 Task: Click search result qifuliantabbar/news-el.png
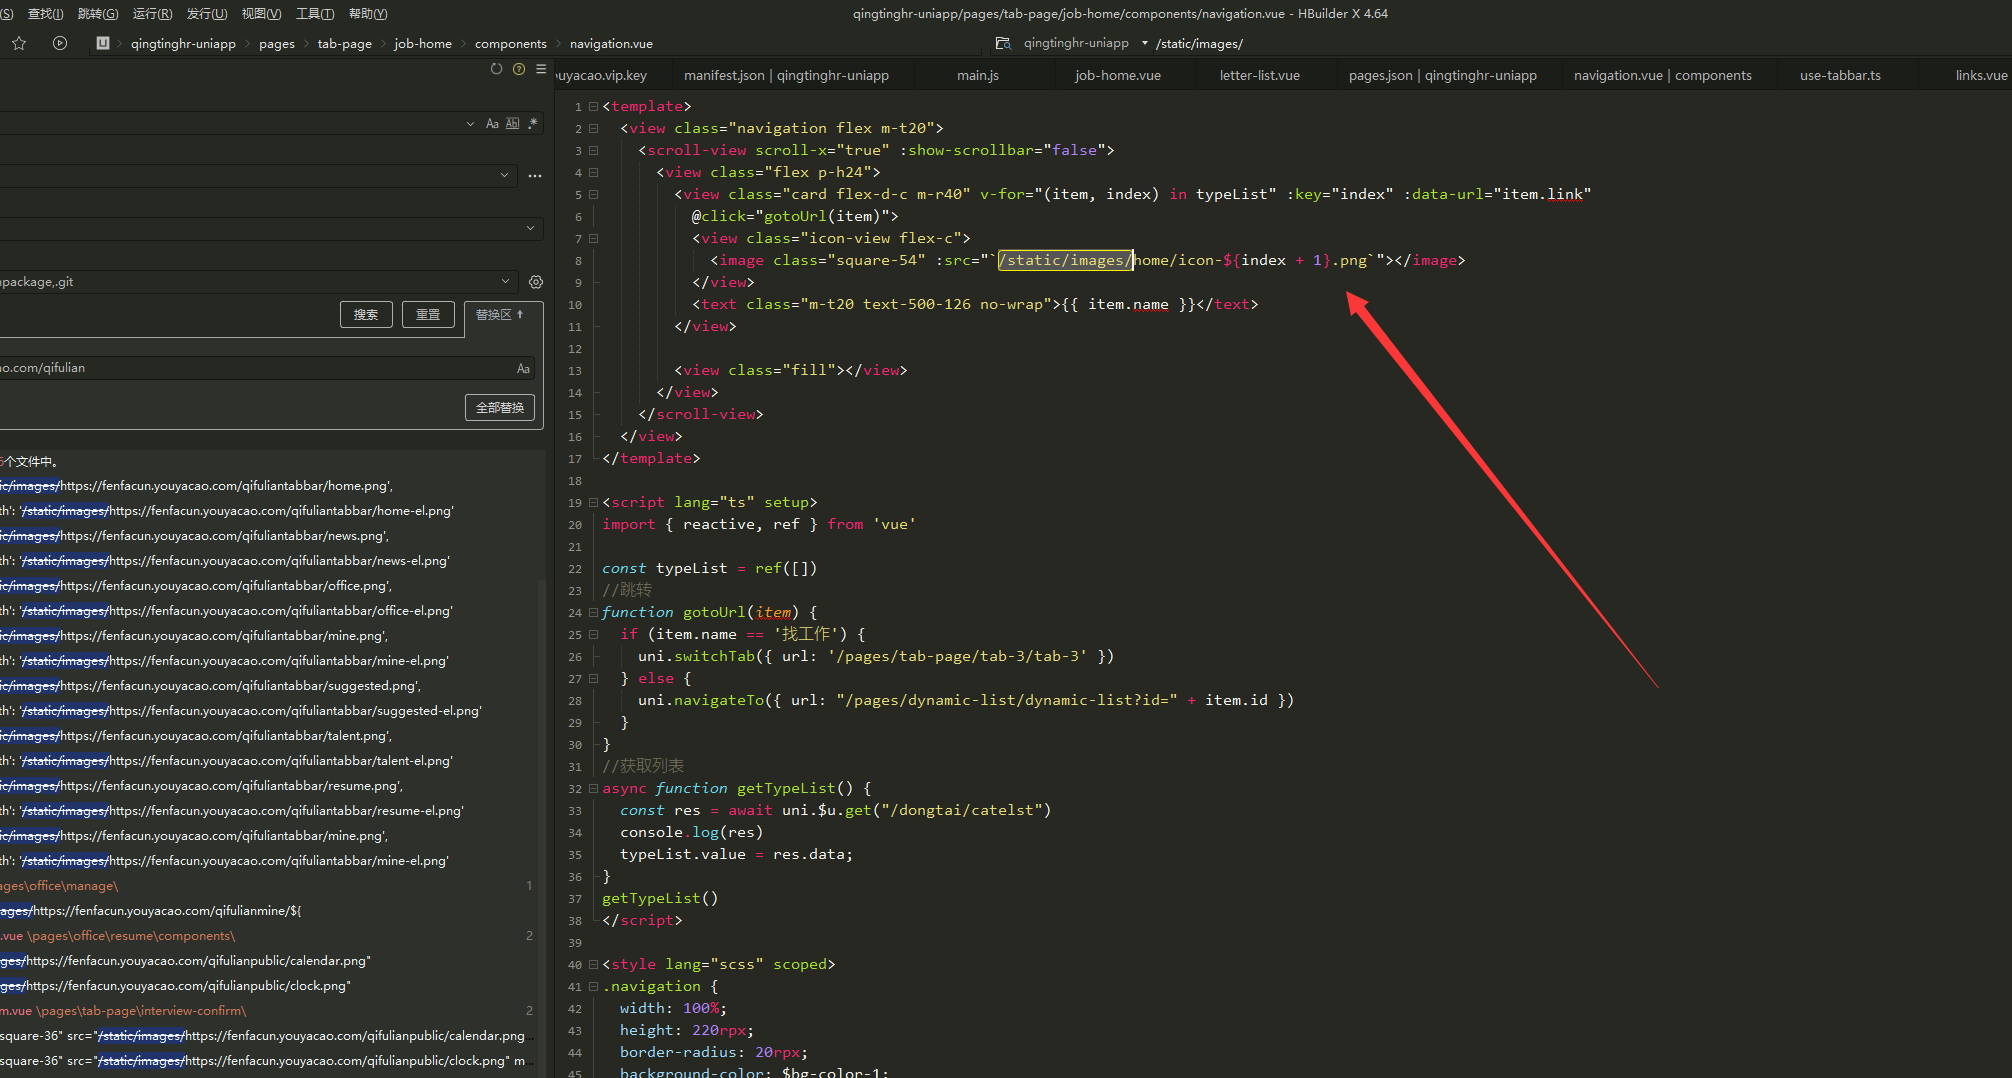click(x=225, y=561)
